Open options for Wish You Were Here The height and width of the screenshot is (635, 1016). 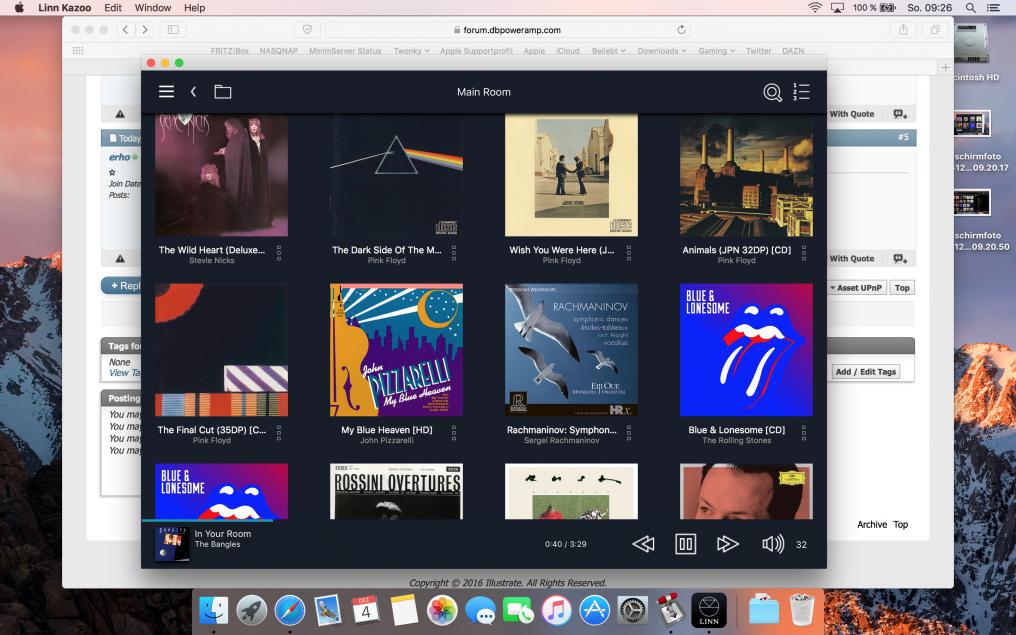click(628, 253)
